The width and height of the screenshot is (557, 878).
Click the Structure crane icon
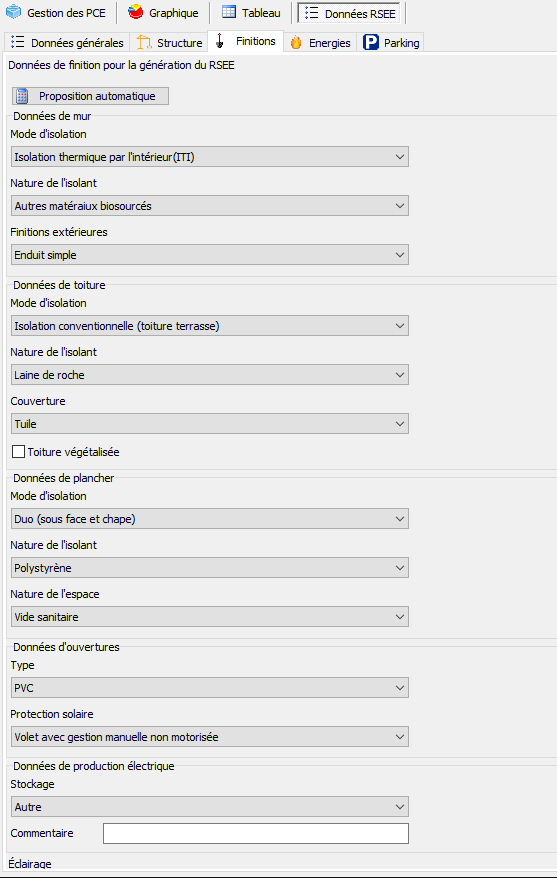tap(144, 43)
